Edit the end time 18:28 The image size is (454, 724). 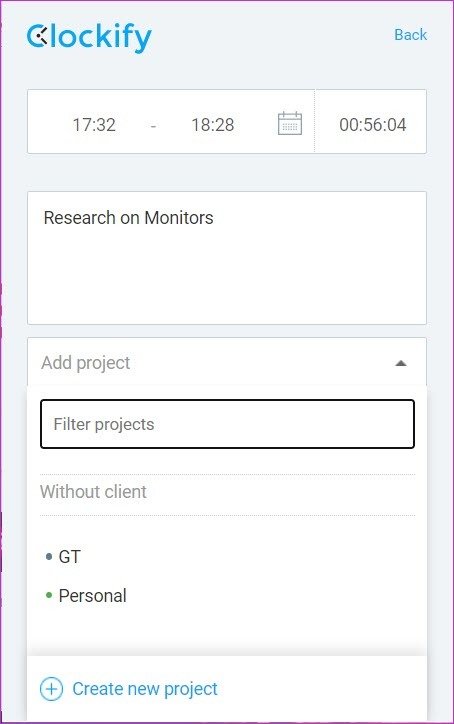coord(213,125)
